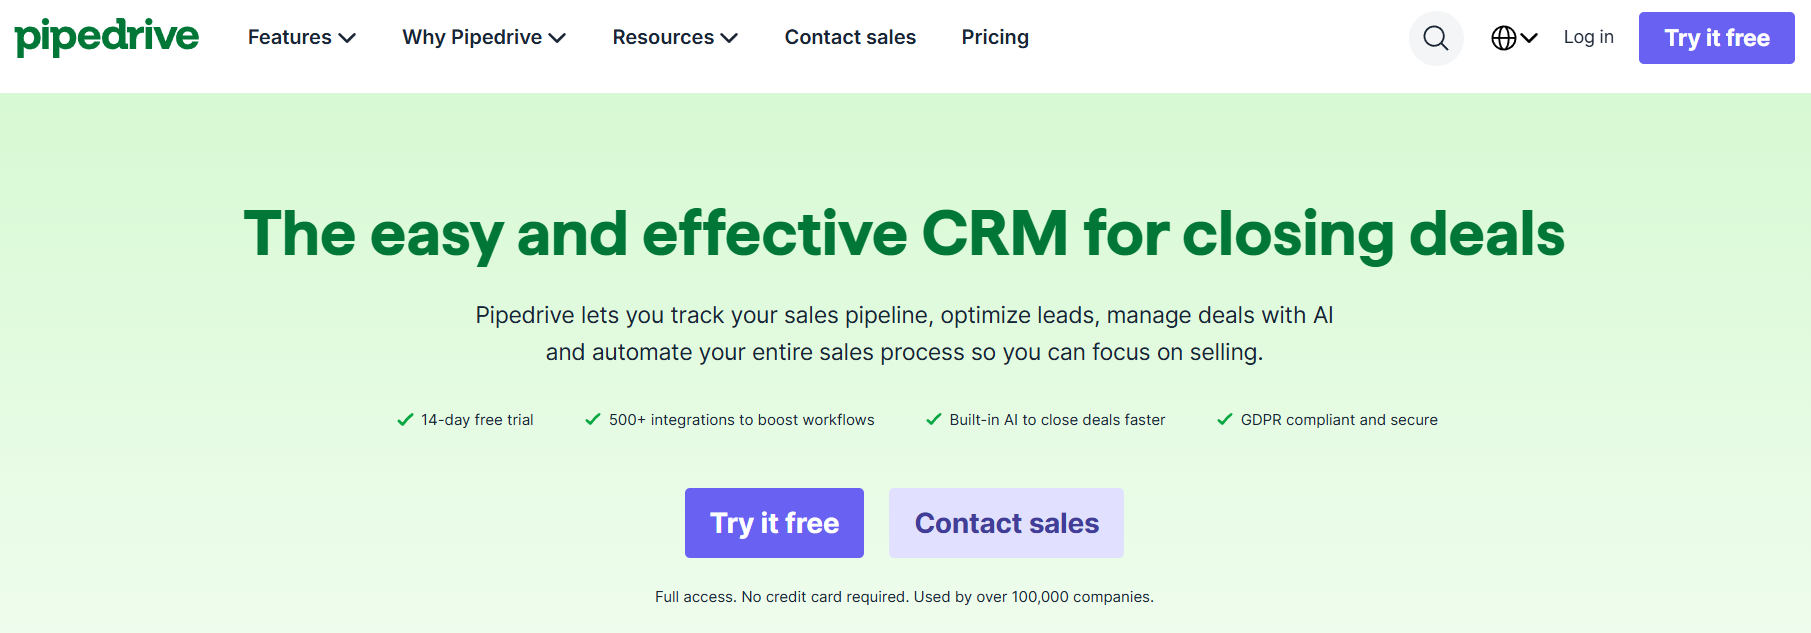
Task: Click checkmark beside 14-day free trial
Action: (x=405, y=420)
